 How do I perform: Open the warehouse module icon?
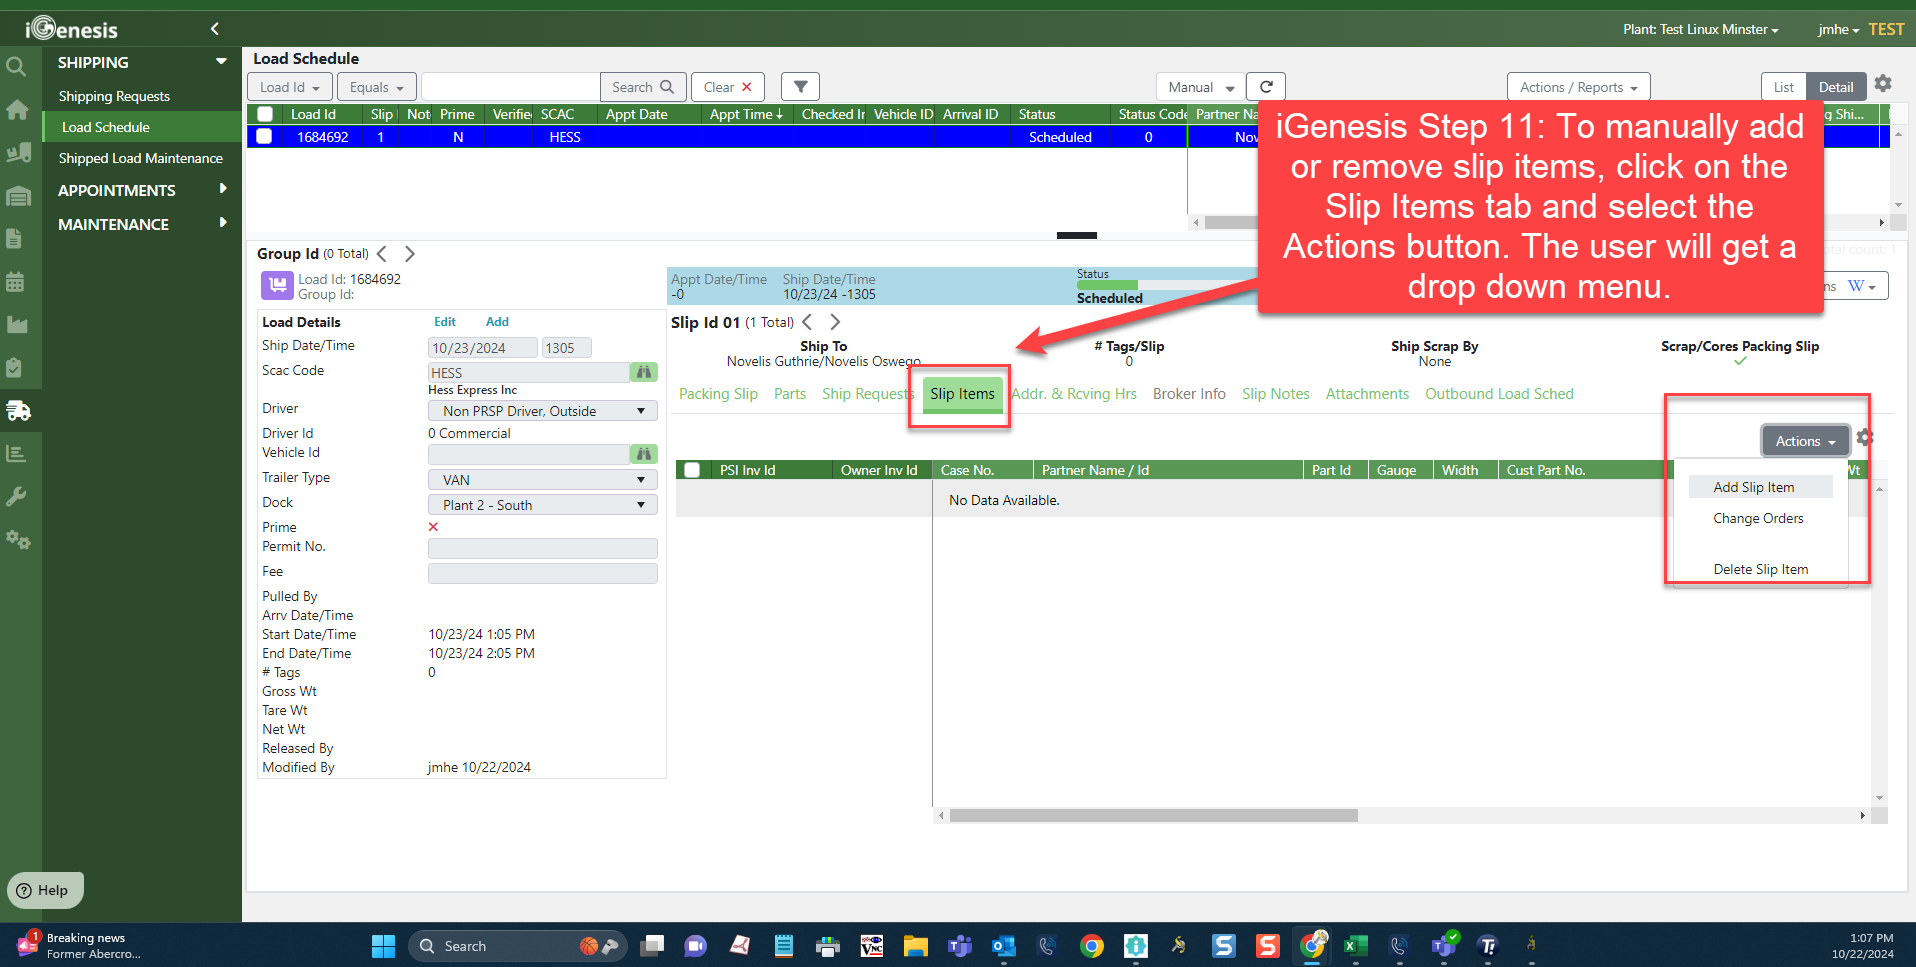point(17,196)
